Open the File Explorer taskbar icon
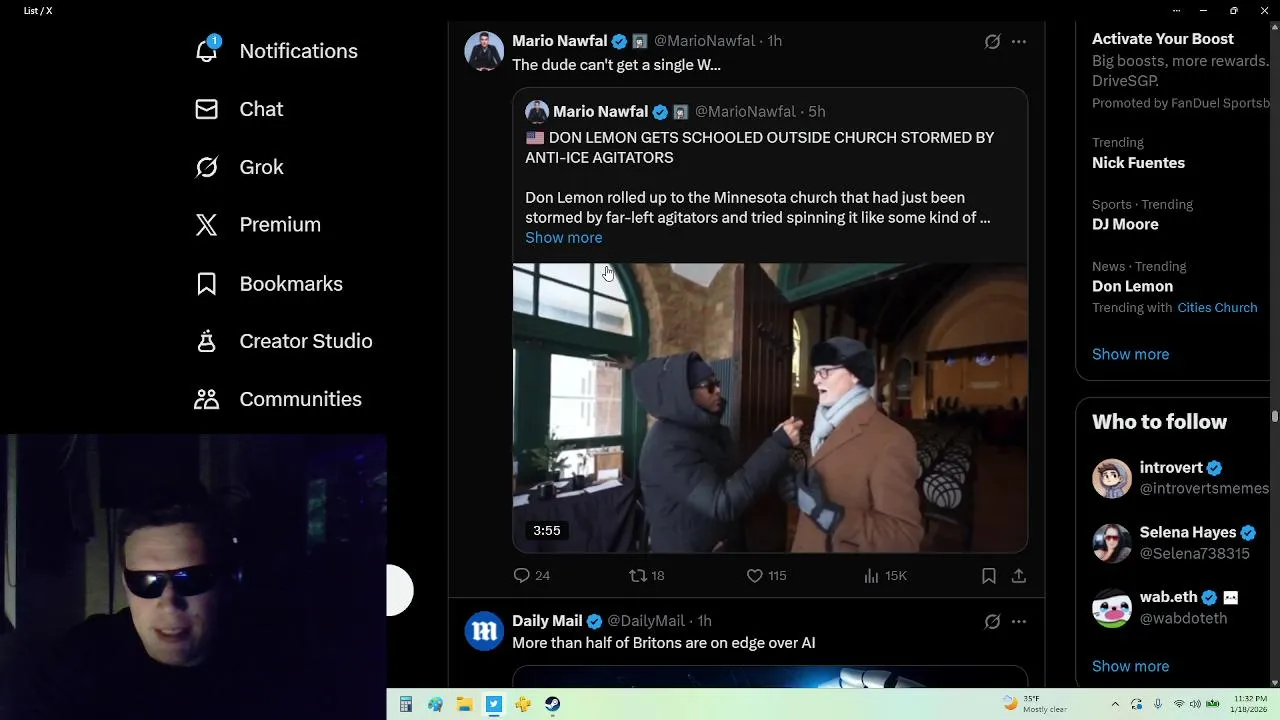The image size is (1280, 720). (464, 704)
